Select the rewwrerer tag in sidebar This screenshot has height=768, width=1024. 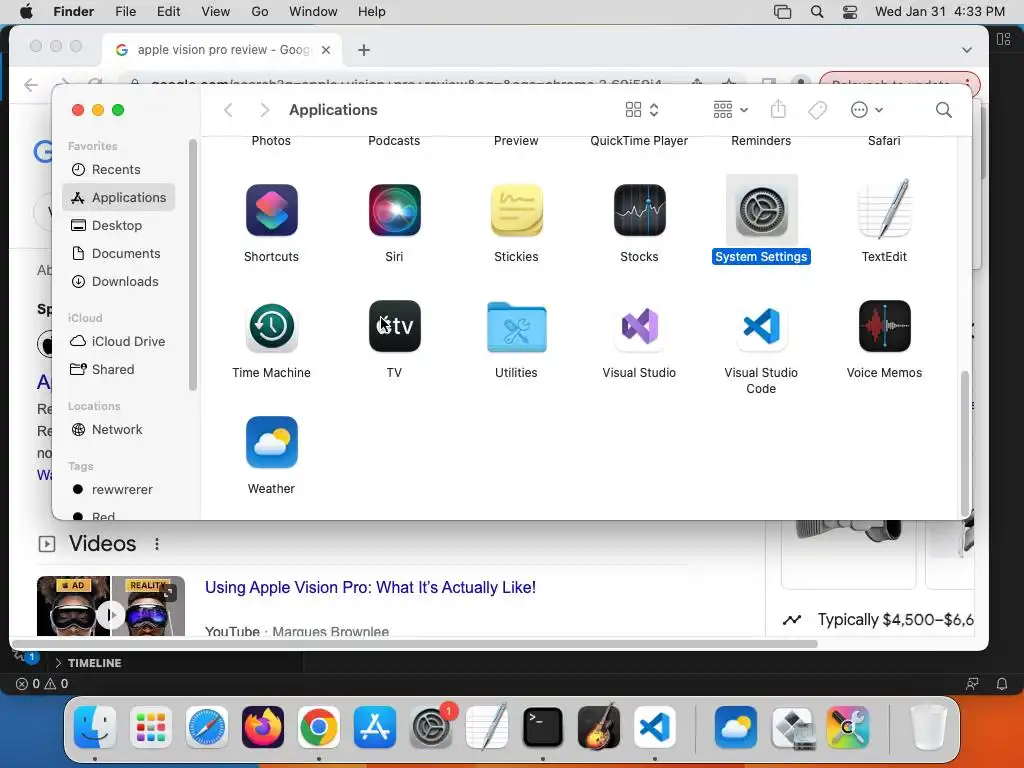pos(118,490)
